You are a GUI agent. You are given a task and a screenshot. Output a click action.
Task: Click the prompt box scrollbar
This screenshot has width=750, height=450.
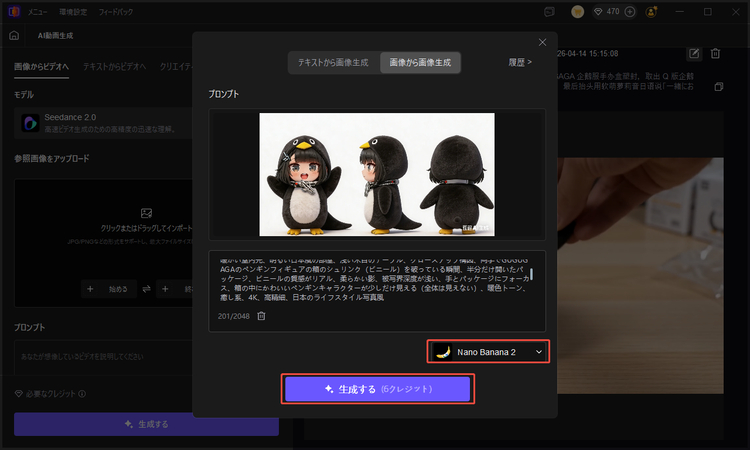(x=531, y=274)
